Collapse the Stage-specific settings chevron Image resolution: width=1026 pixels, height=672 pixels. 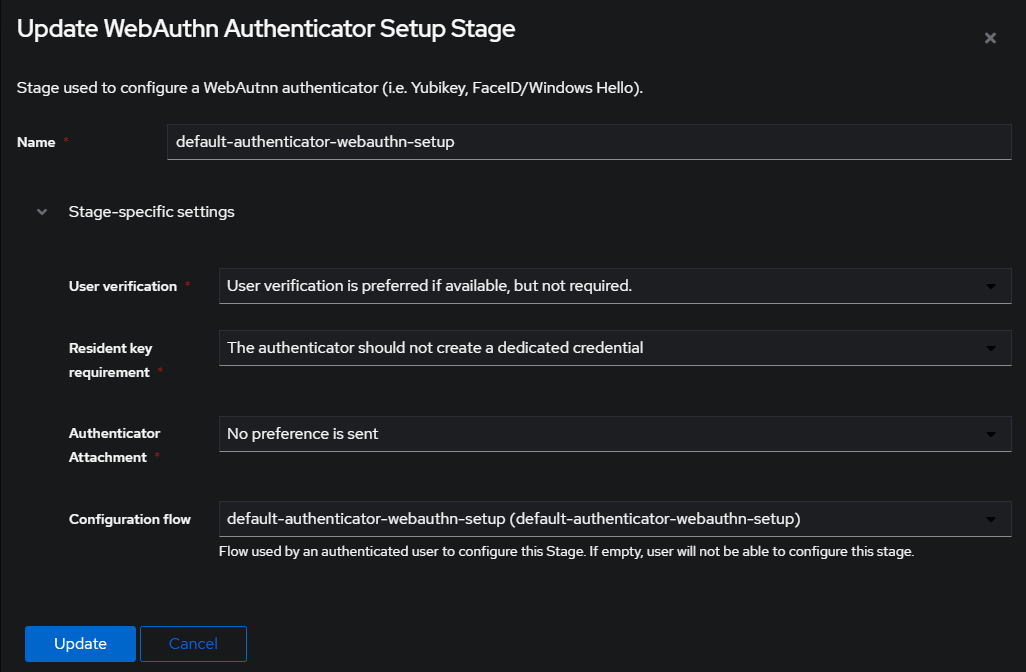[42, 212]
